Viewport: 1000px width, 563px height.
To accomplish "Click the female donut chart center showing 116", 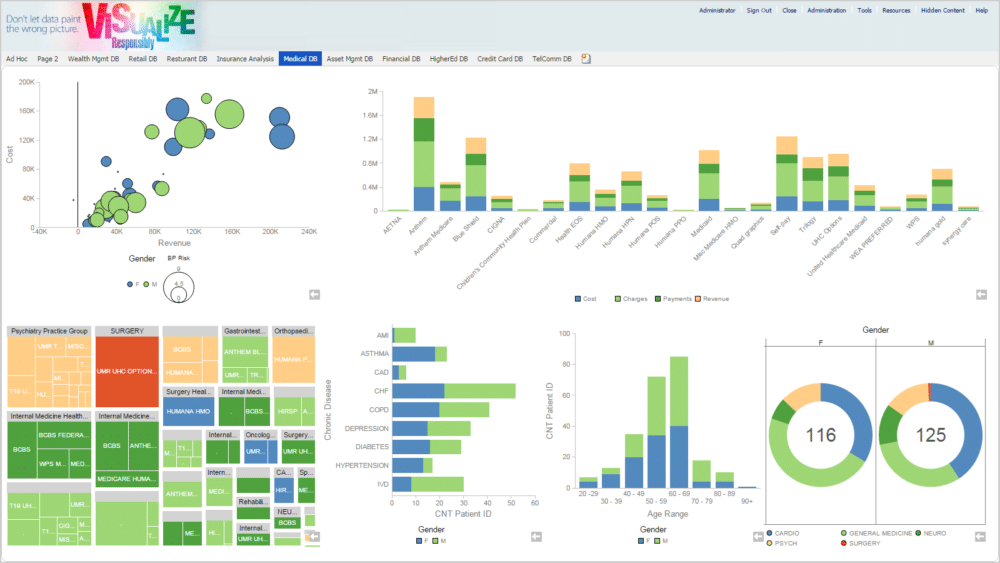I will (819, 435).
